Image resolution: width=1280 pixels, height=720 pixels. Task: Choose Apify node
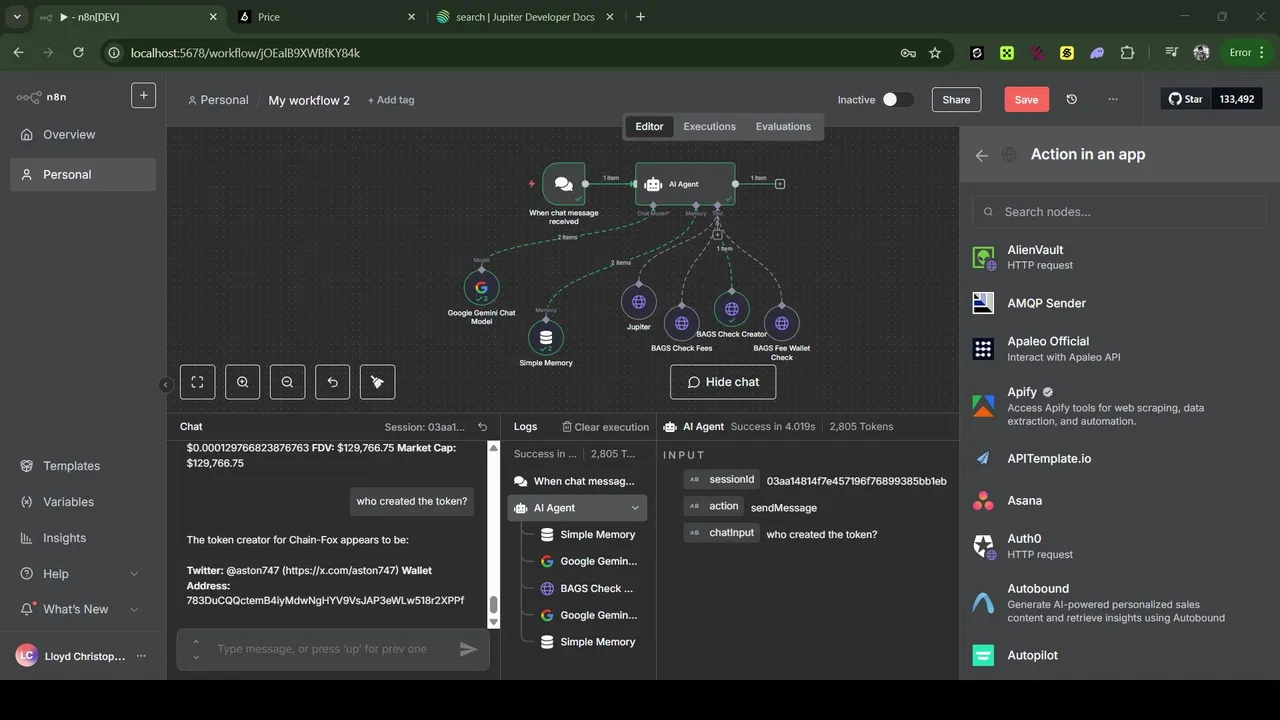point(1119,406)
